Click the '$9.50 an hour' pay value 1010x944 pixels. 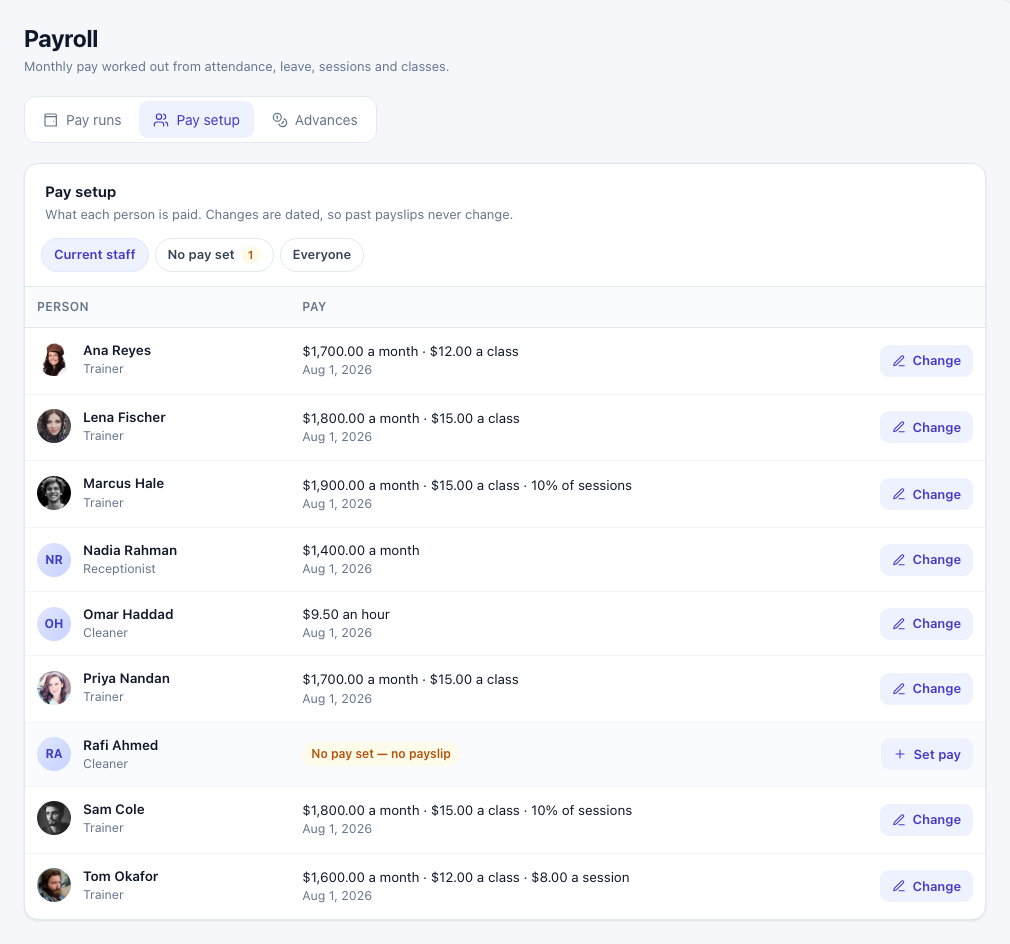[346, 614]
